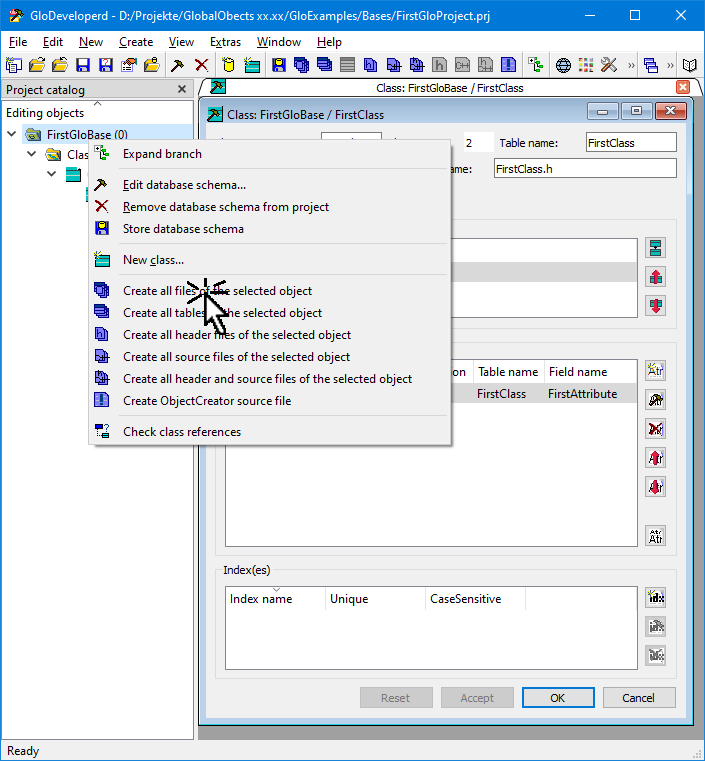This screenshot has height=761, width=705.
Task: Click the tools wrench icon in toolbar
Action: point(608,66)
